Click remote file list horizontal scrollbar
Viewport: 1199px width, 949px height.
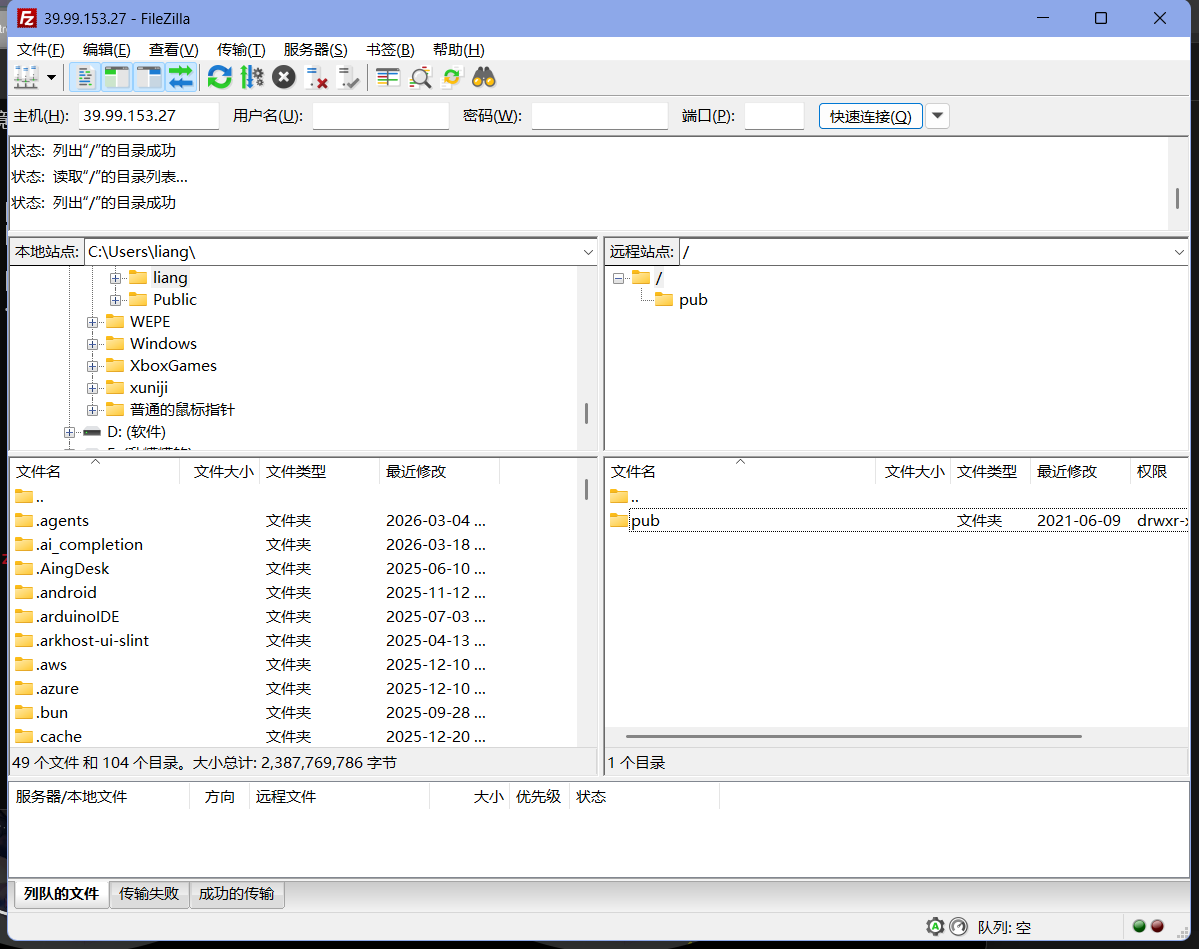click(853, 736)
